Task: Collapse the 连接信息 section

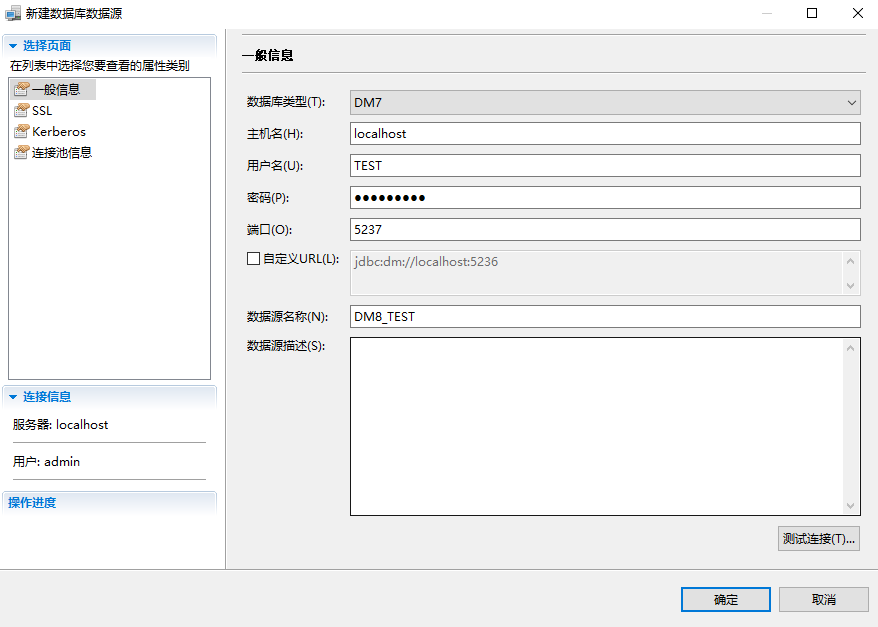Action: point(13,397)
